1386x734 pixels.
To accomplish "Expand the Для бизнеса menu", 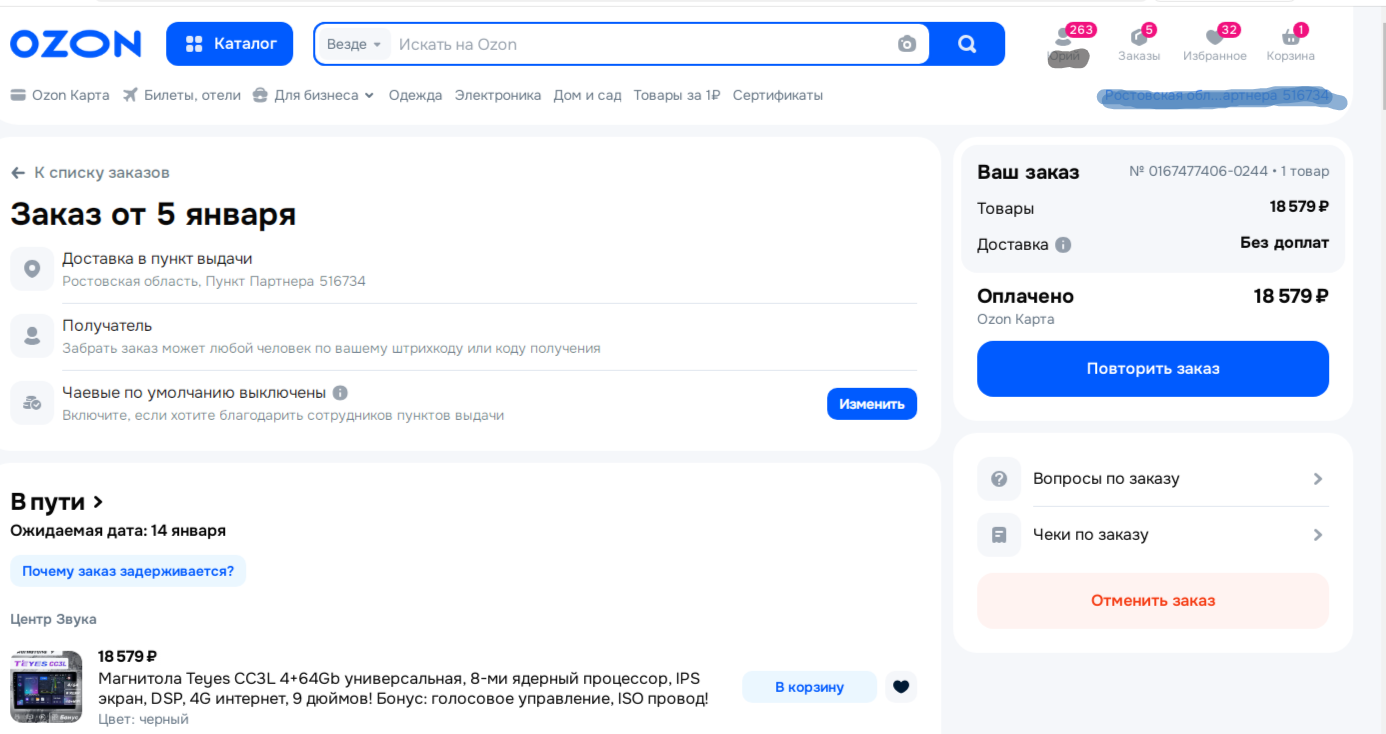I will (314, 95).
